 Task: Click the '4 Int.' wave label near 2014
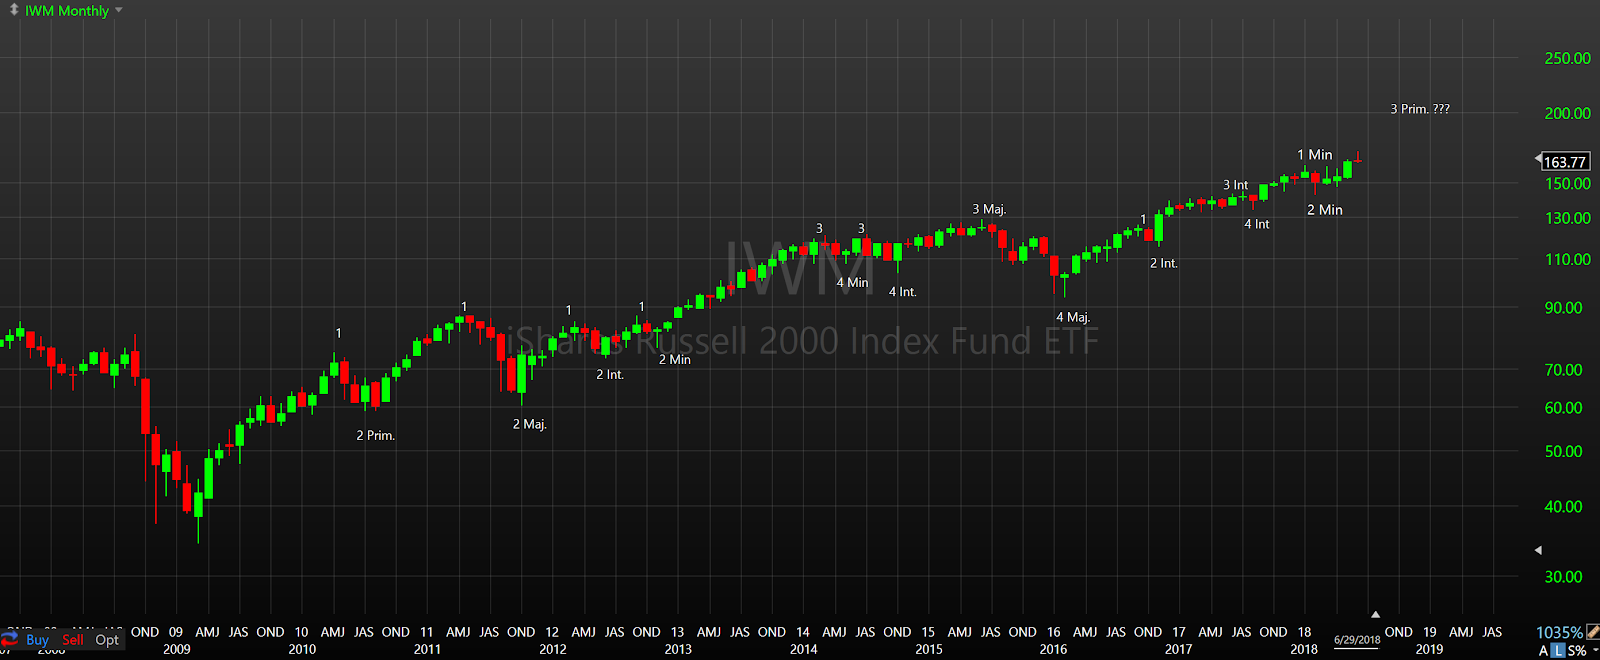click(903, 292)
